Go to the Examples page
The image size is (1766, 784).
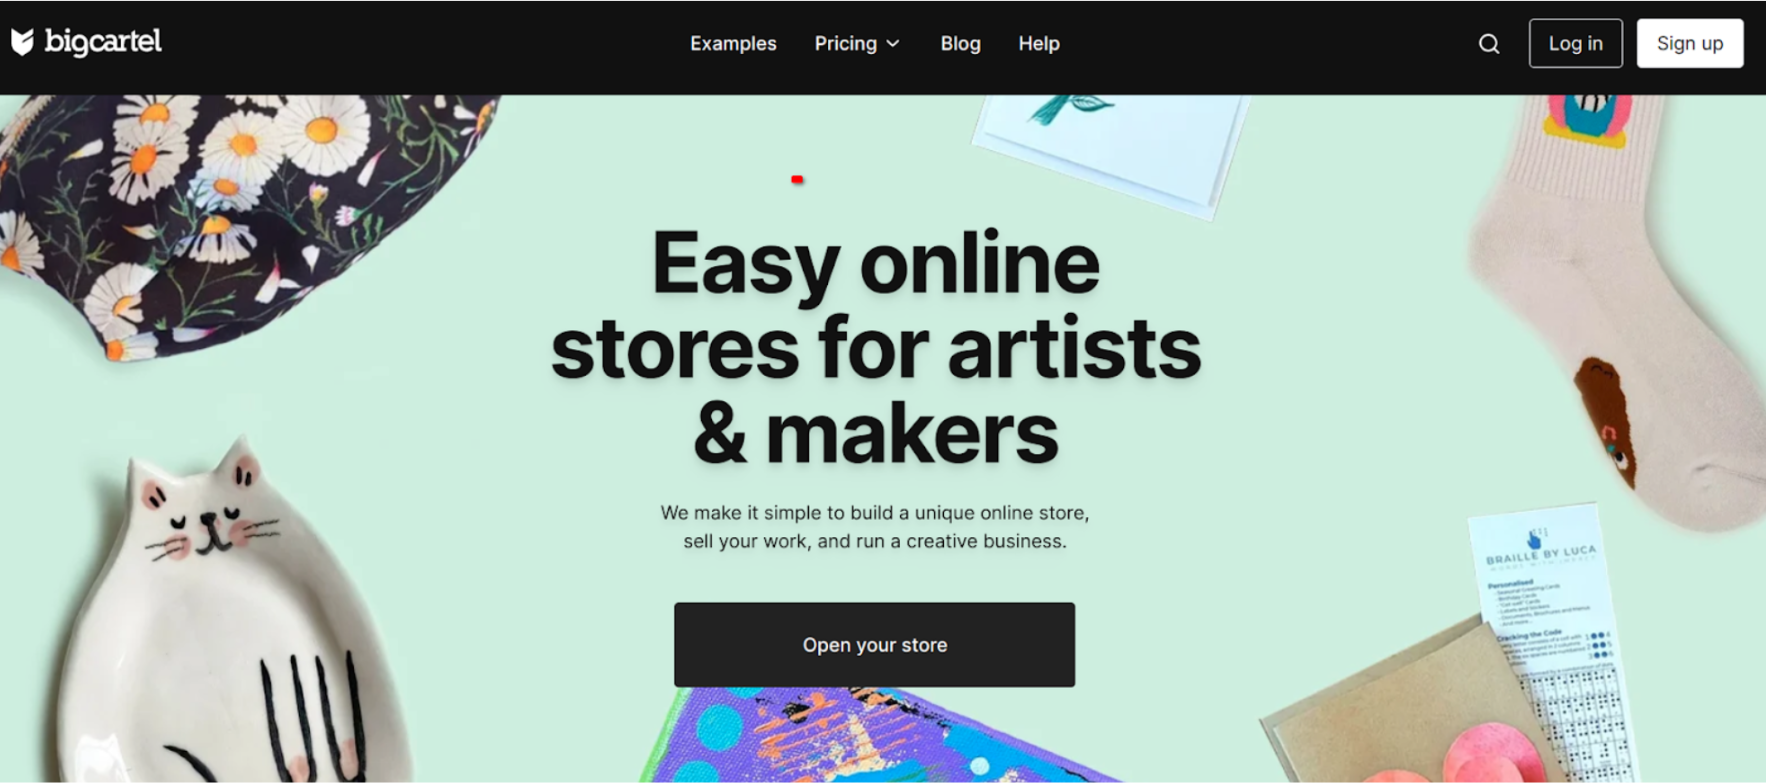tap(733, 44)
